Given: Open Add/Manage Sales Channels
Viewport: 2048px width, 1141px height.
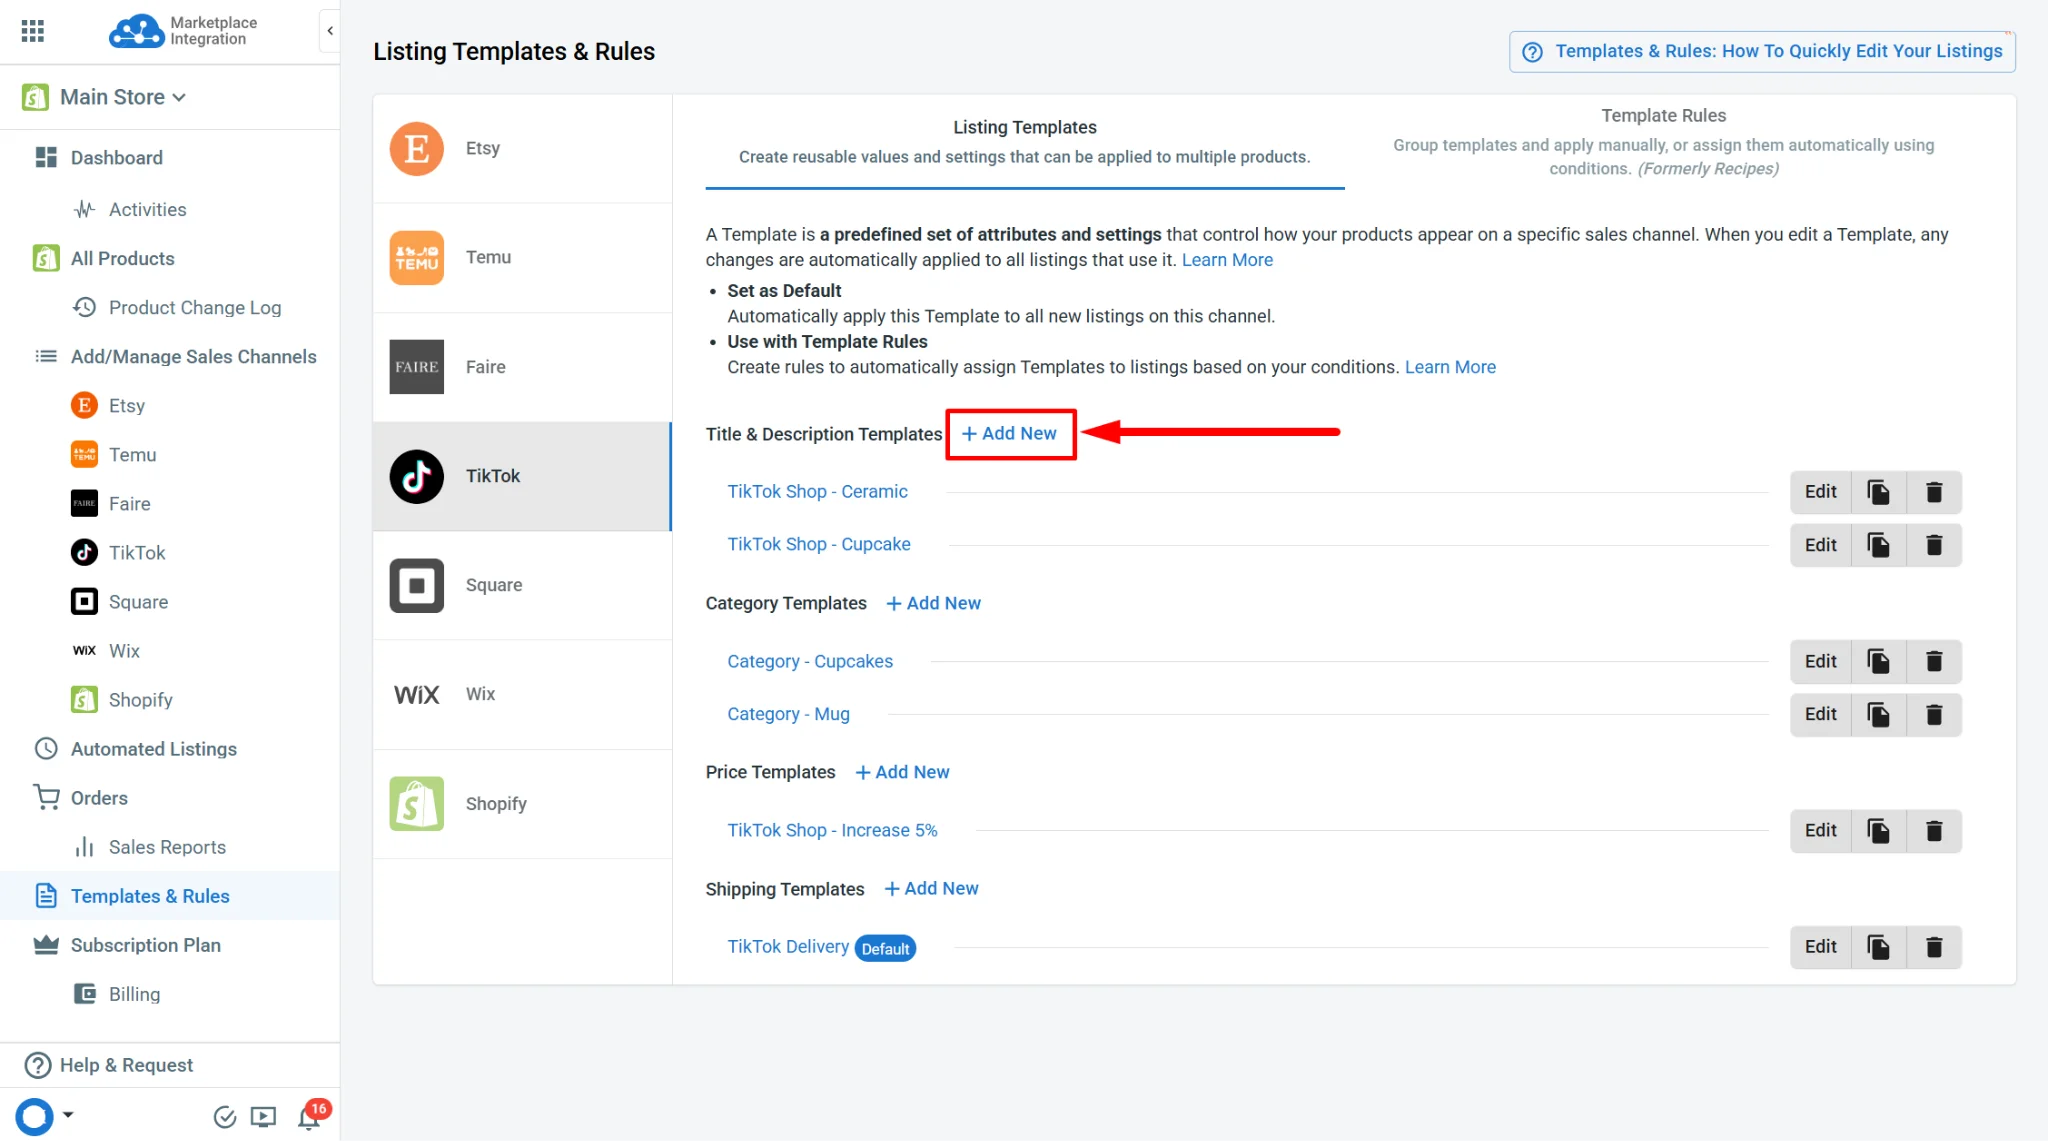Looking at the screenshot, I should [193, 357].
